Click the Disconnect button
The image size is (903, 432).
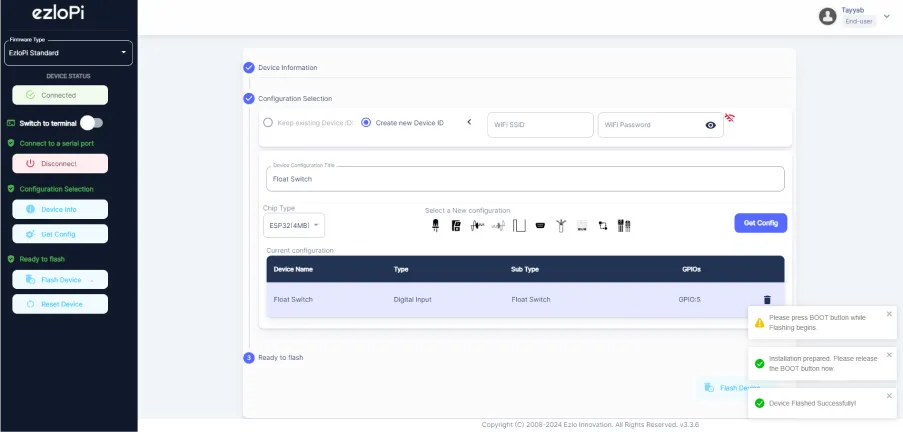[x=60, y=164]
